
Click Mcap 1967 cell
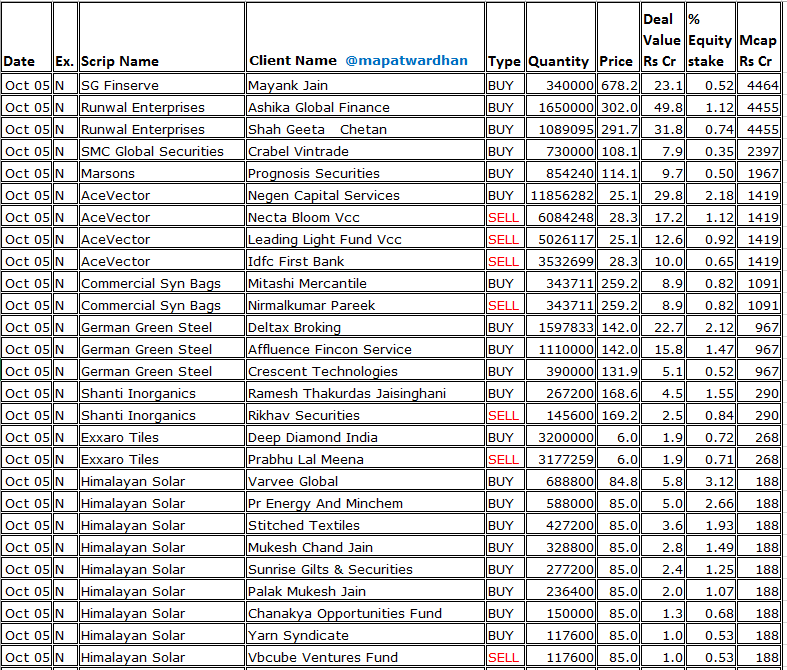coord(758,174)
